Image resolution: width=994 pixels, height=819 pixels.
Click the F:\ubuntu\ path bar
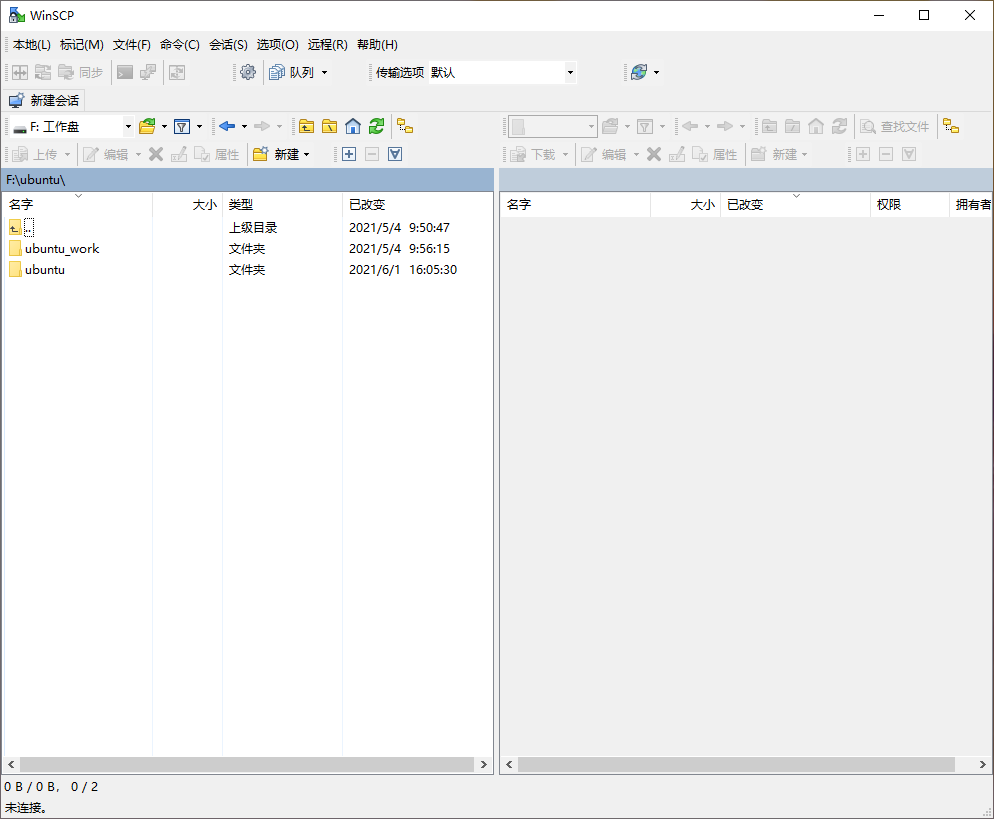click(x=248, y=180)
